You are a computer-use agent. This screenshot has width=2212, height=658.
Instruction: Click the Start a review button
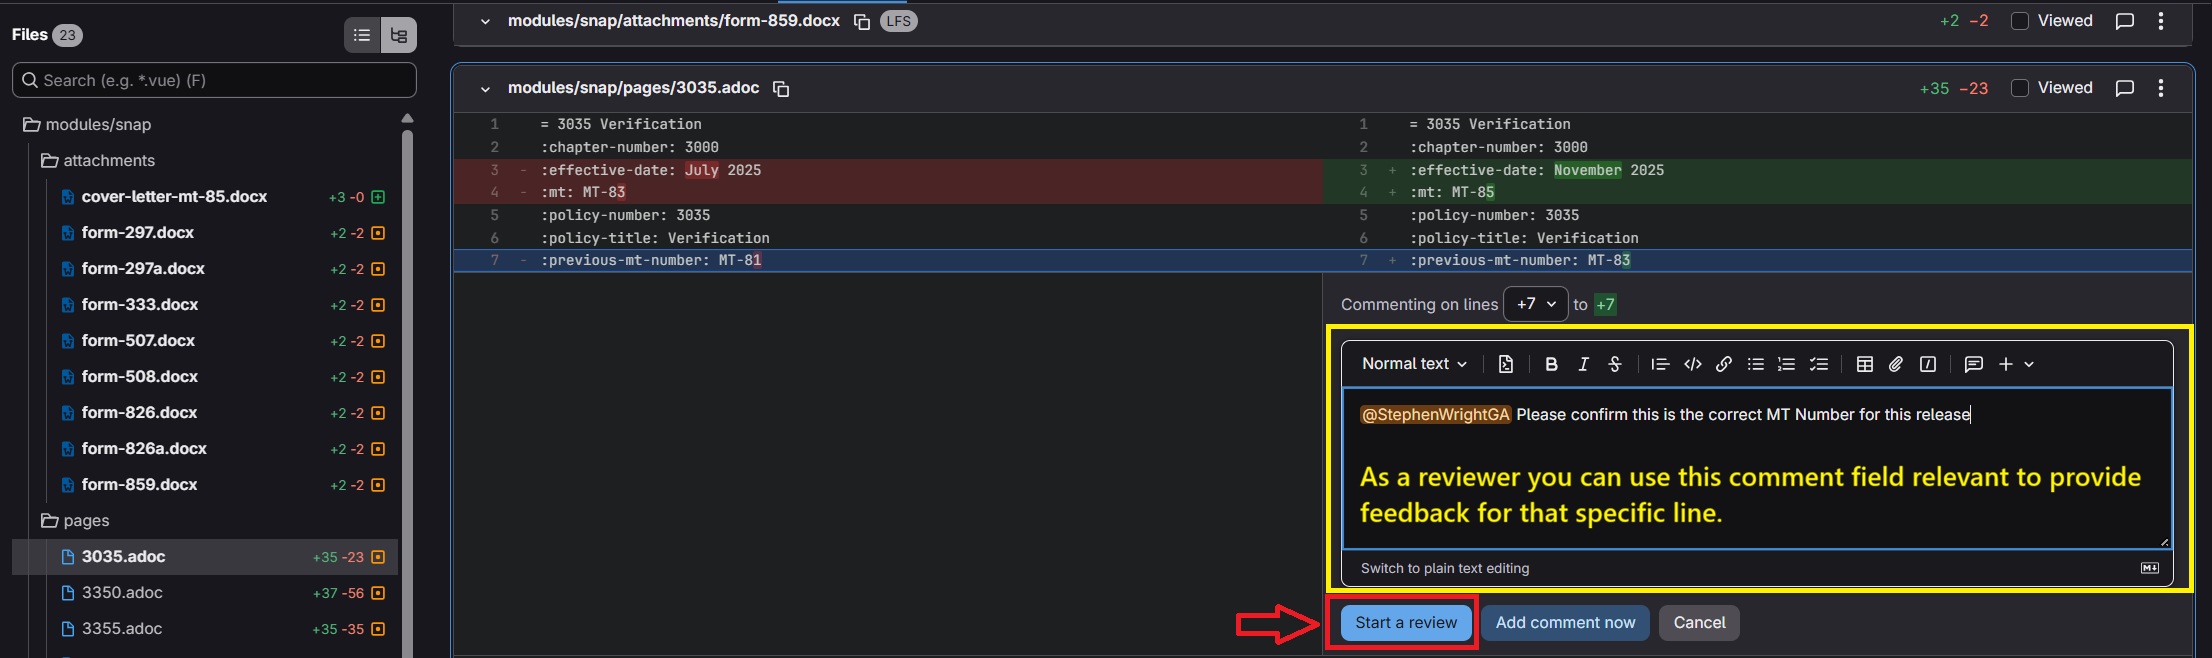[1405, 622]
